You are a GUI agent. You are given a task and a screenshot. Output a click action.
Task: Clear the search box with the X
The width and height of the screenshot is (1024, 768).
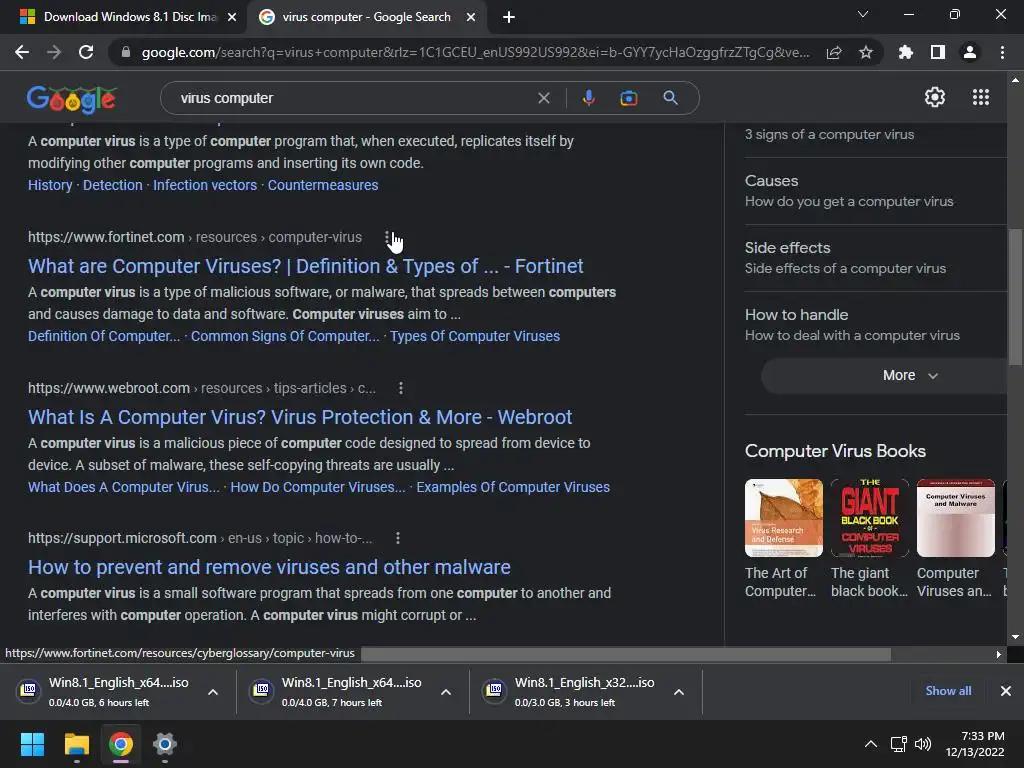[x=543, y=98]
